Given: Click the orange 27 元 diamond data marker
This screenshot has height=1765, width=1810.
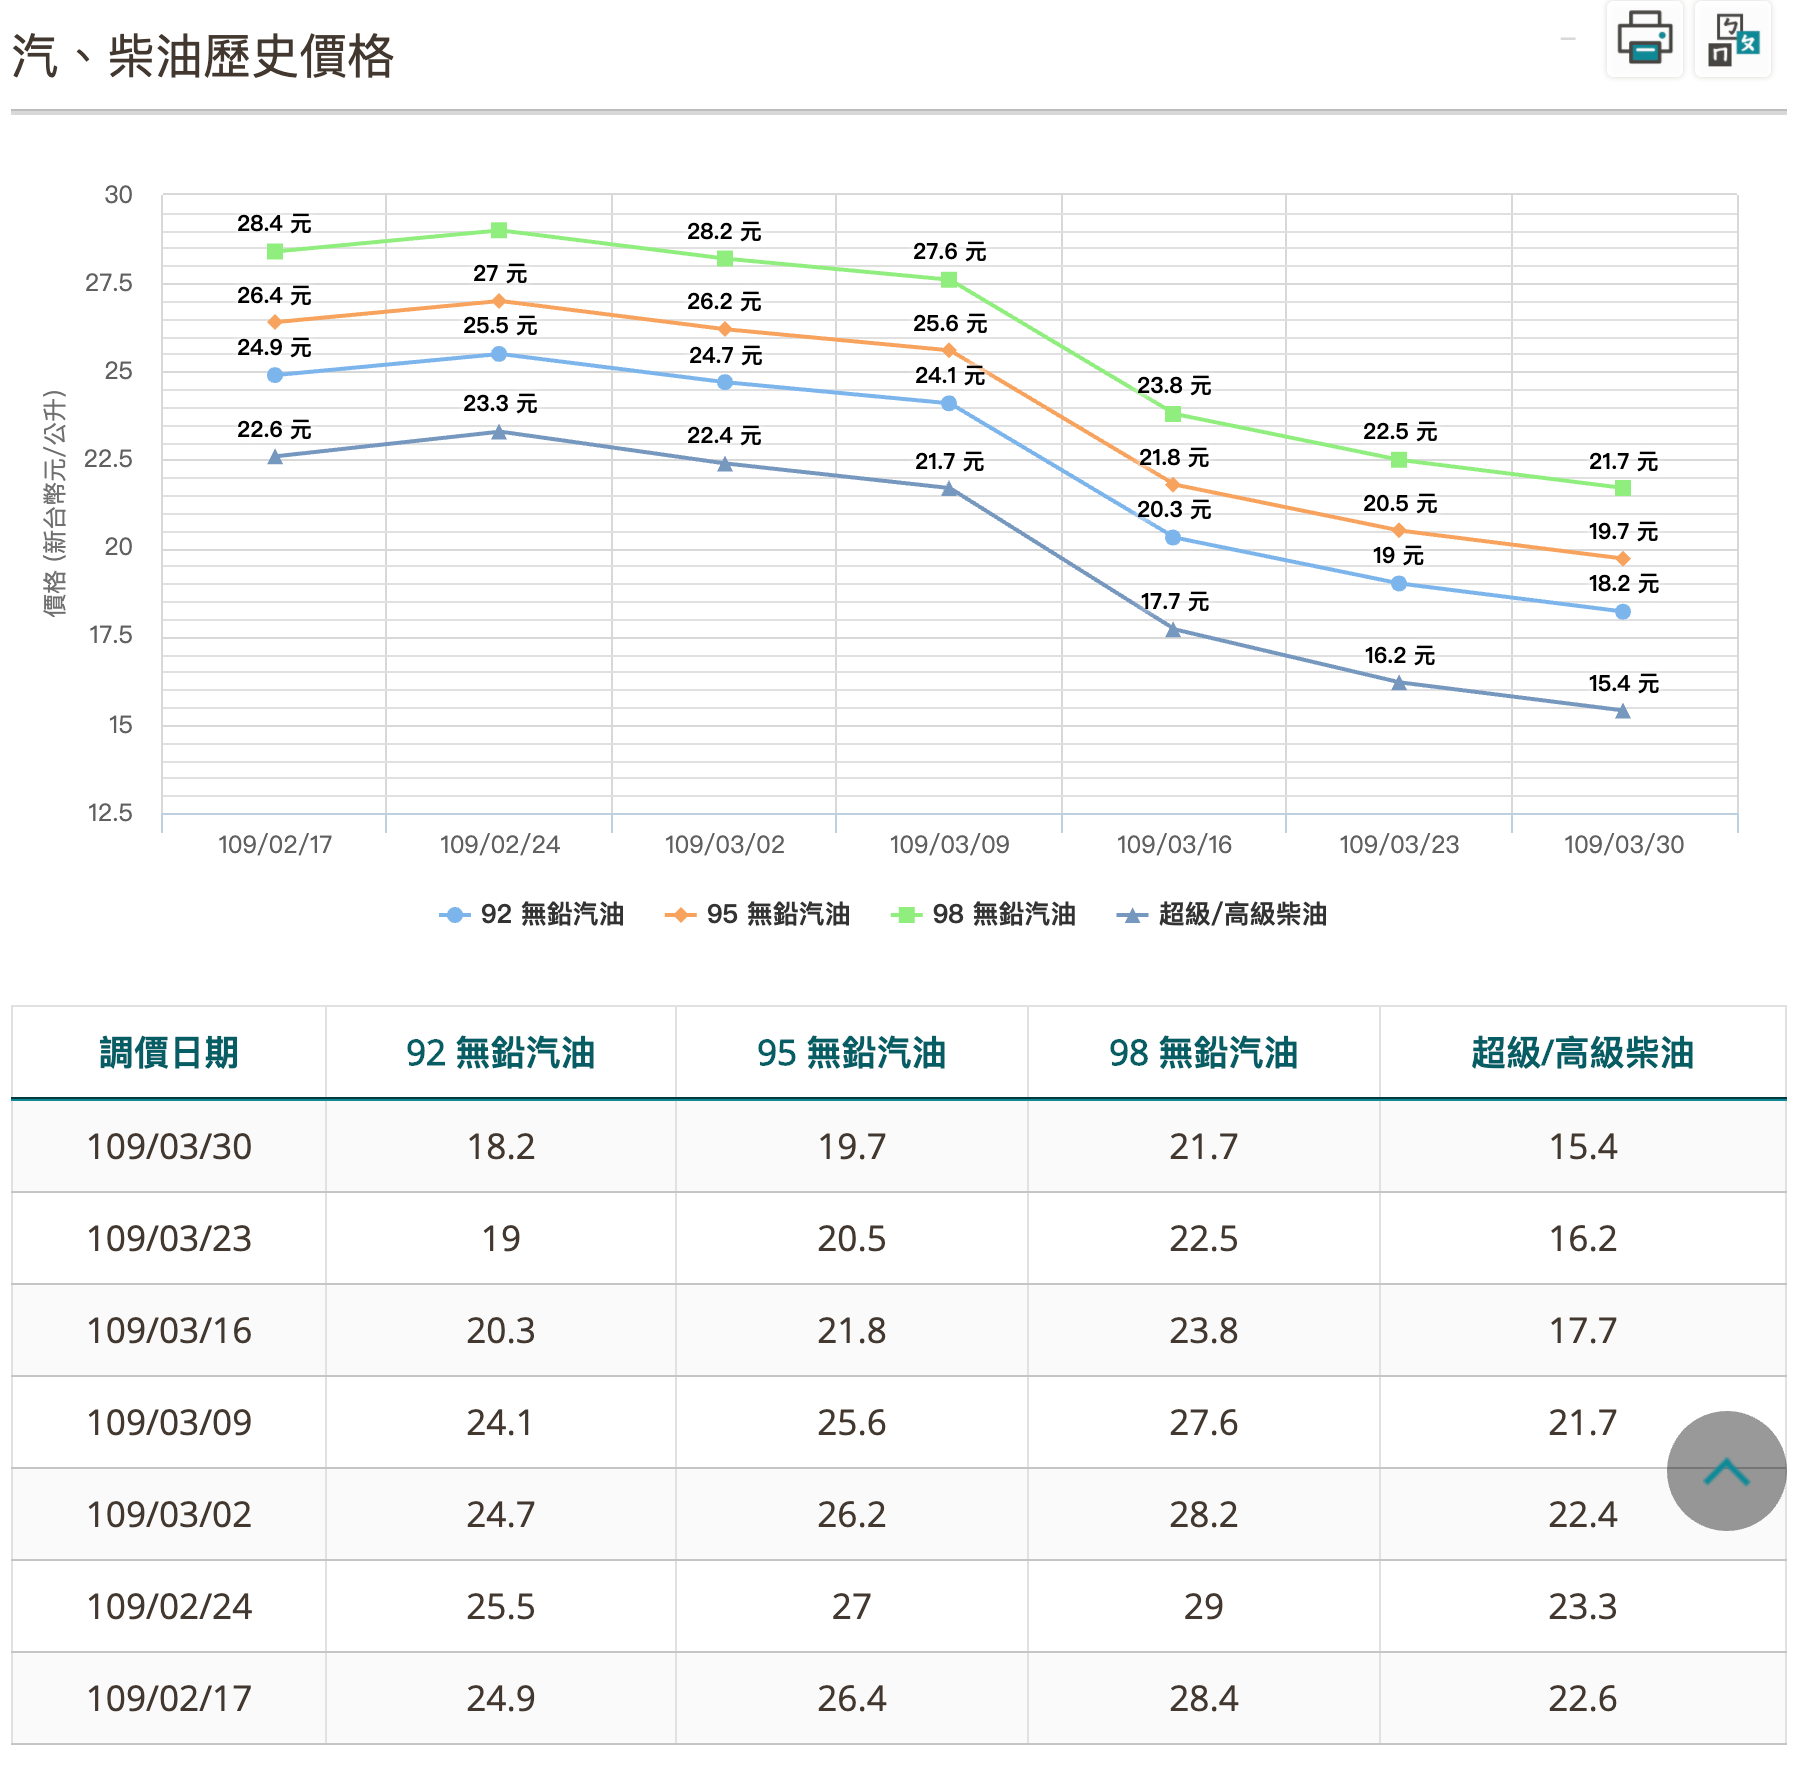Looking at the screenshot, I should coord(499,301).
